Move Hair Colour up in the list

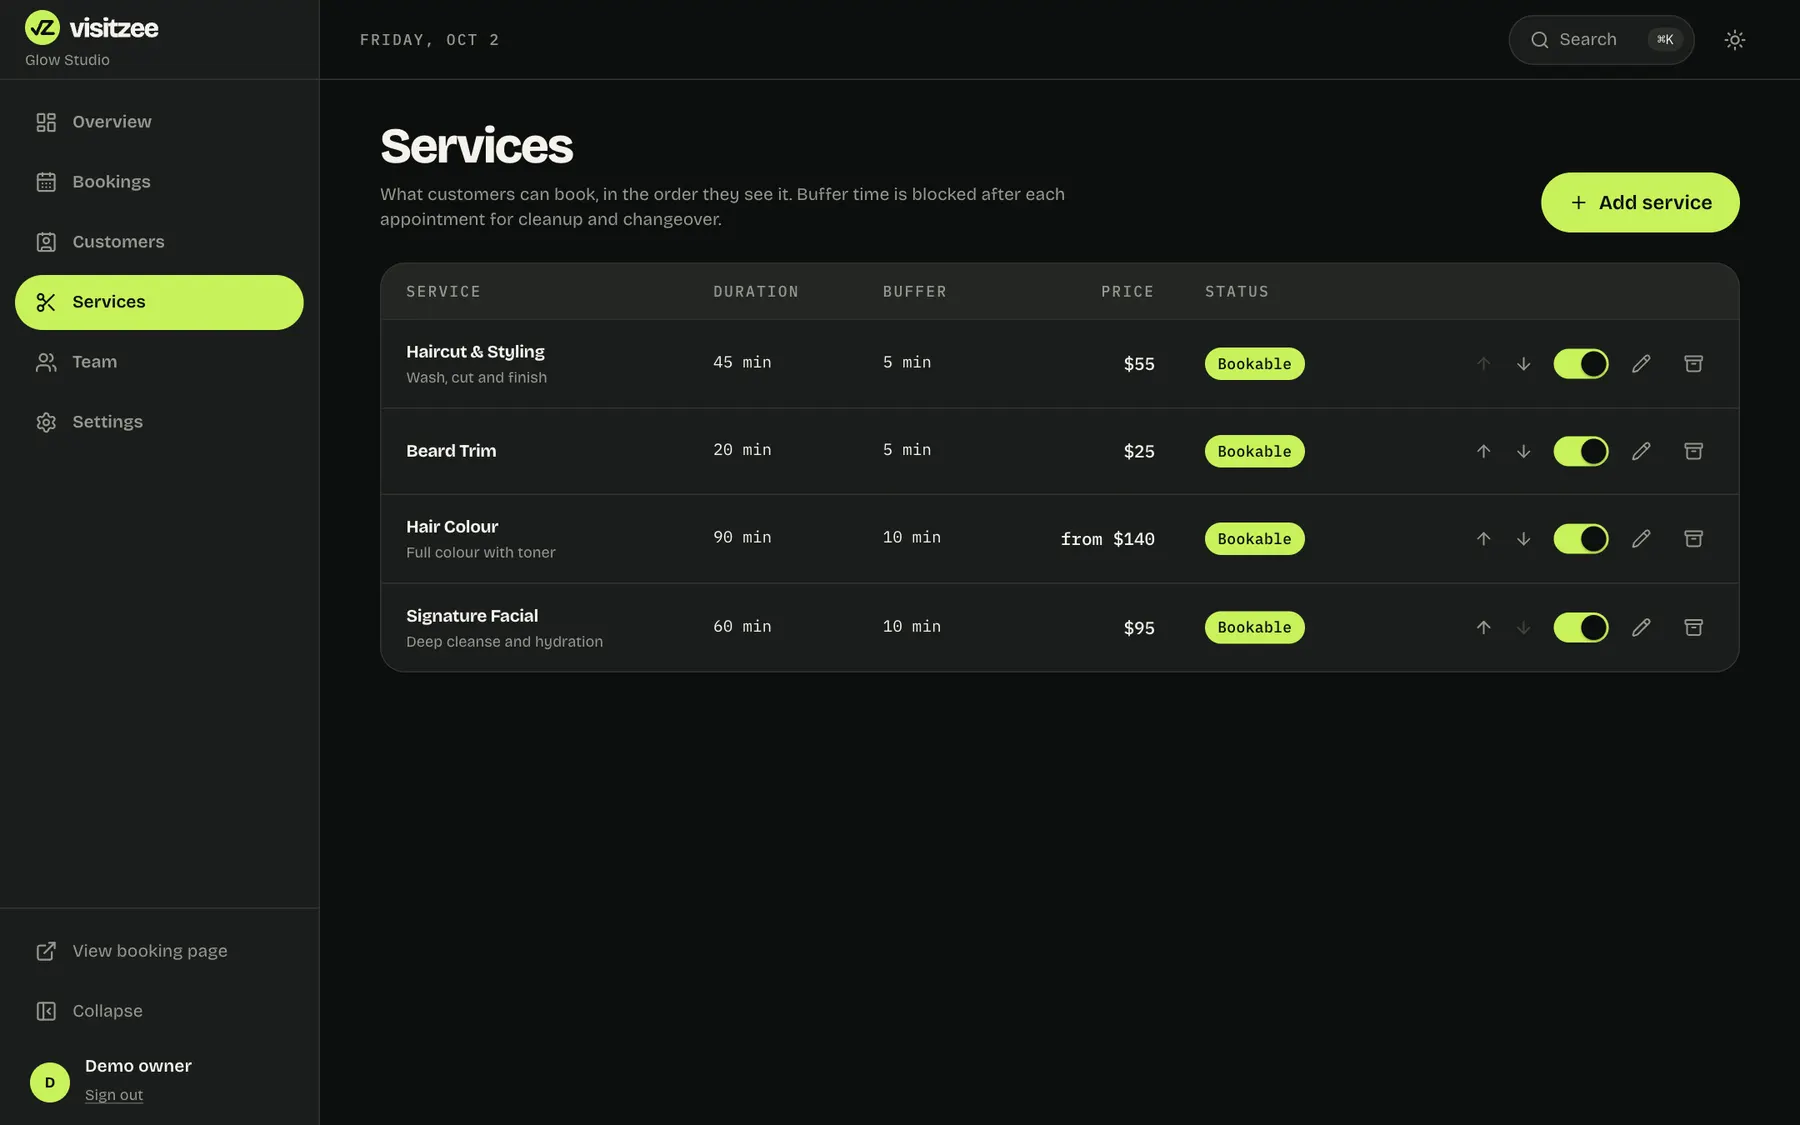point(1483,539)
